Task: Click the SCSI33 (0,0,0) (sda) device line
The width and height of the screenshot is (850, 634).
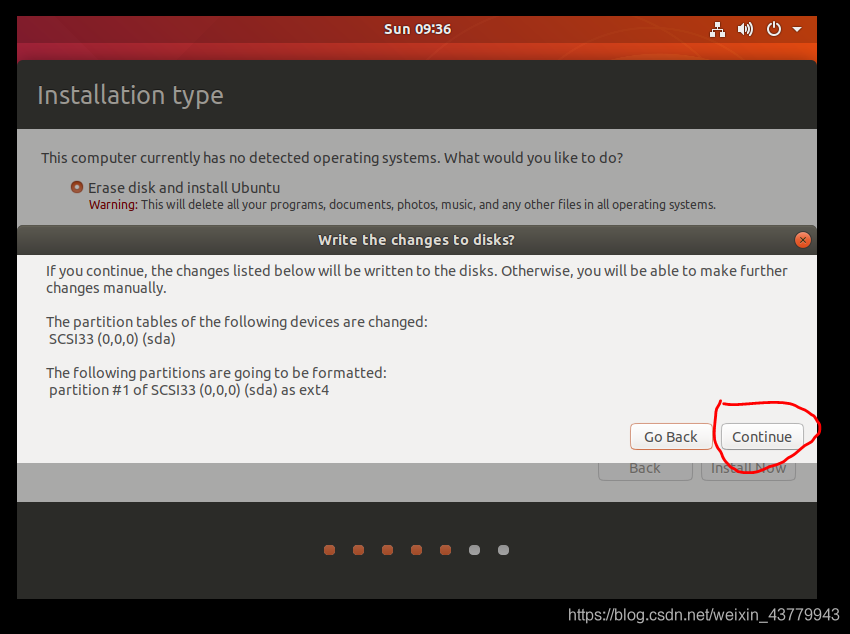Action: [x=112, y=339]
